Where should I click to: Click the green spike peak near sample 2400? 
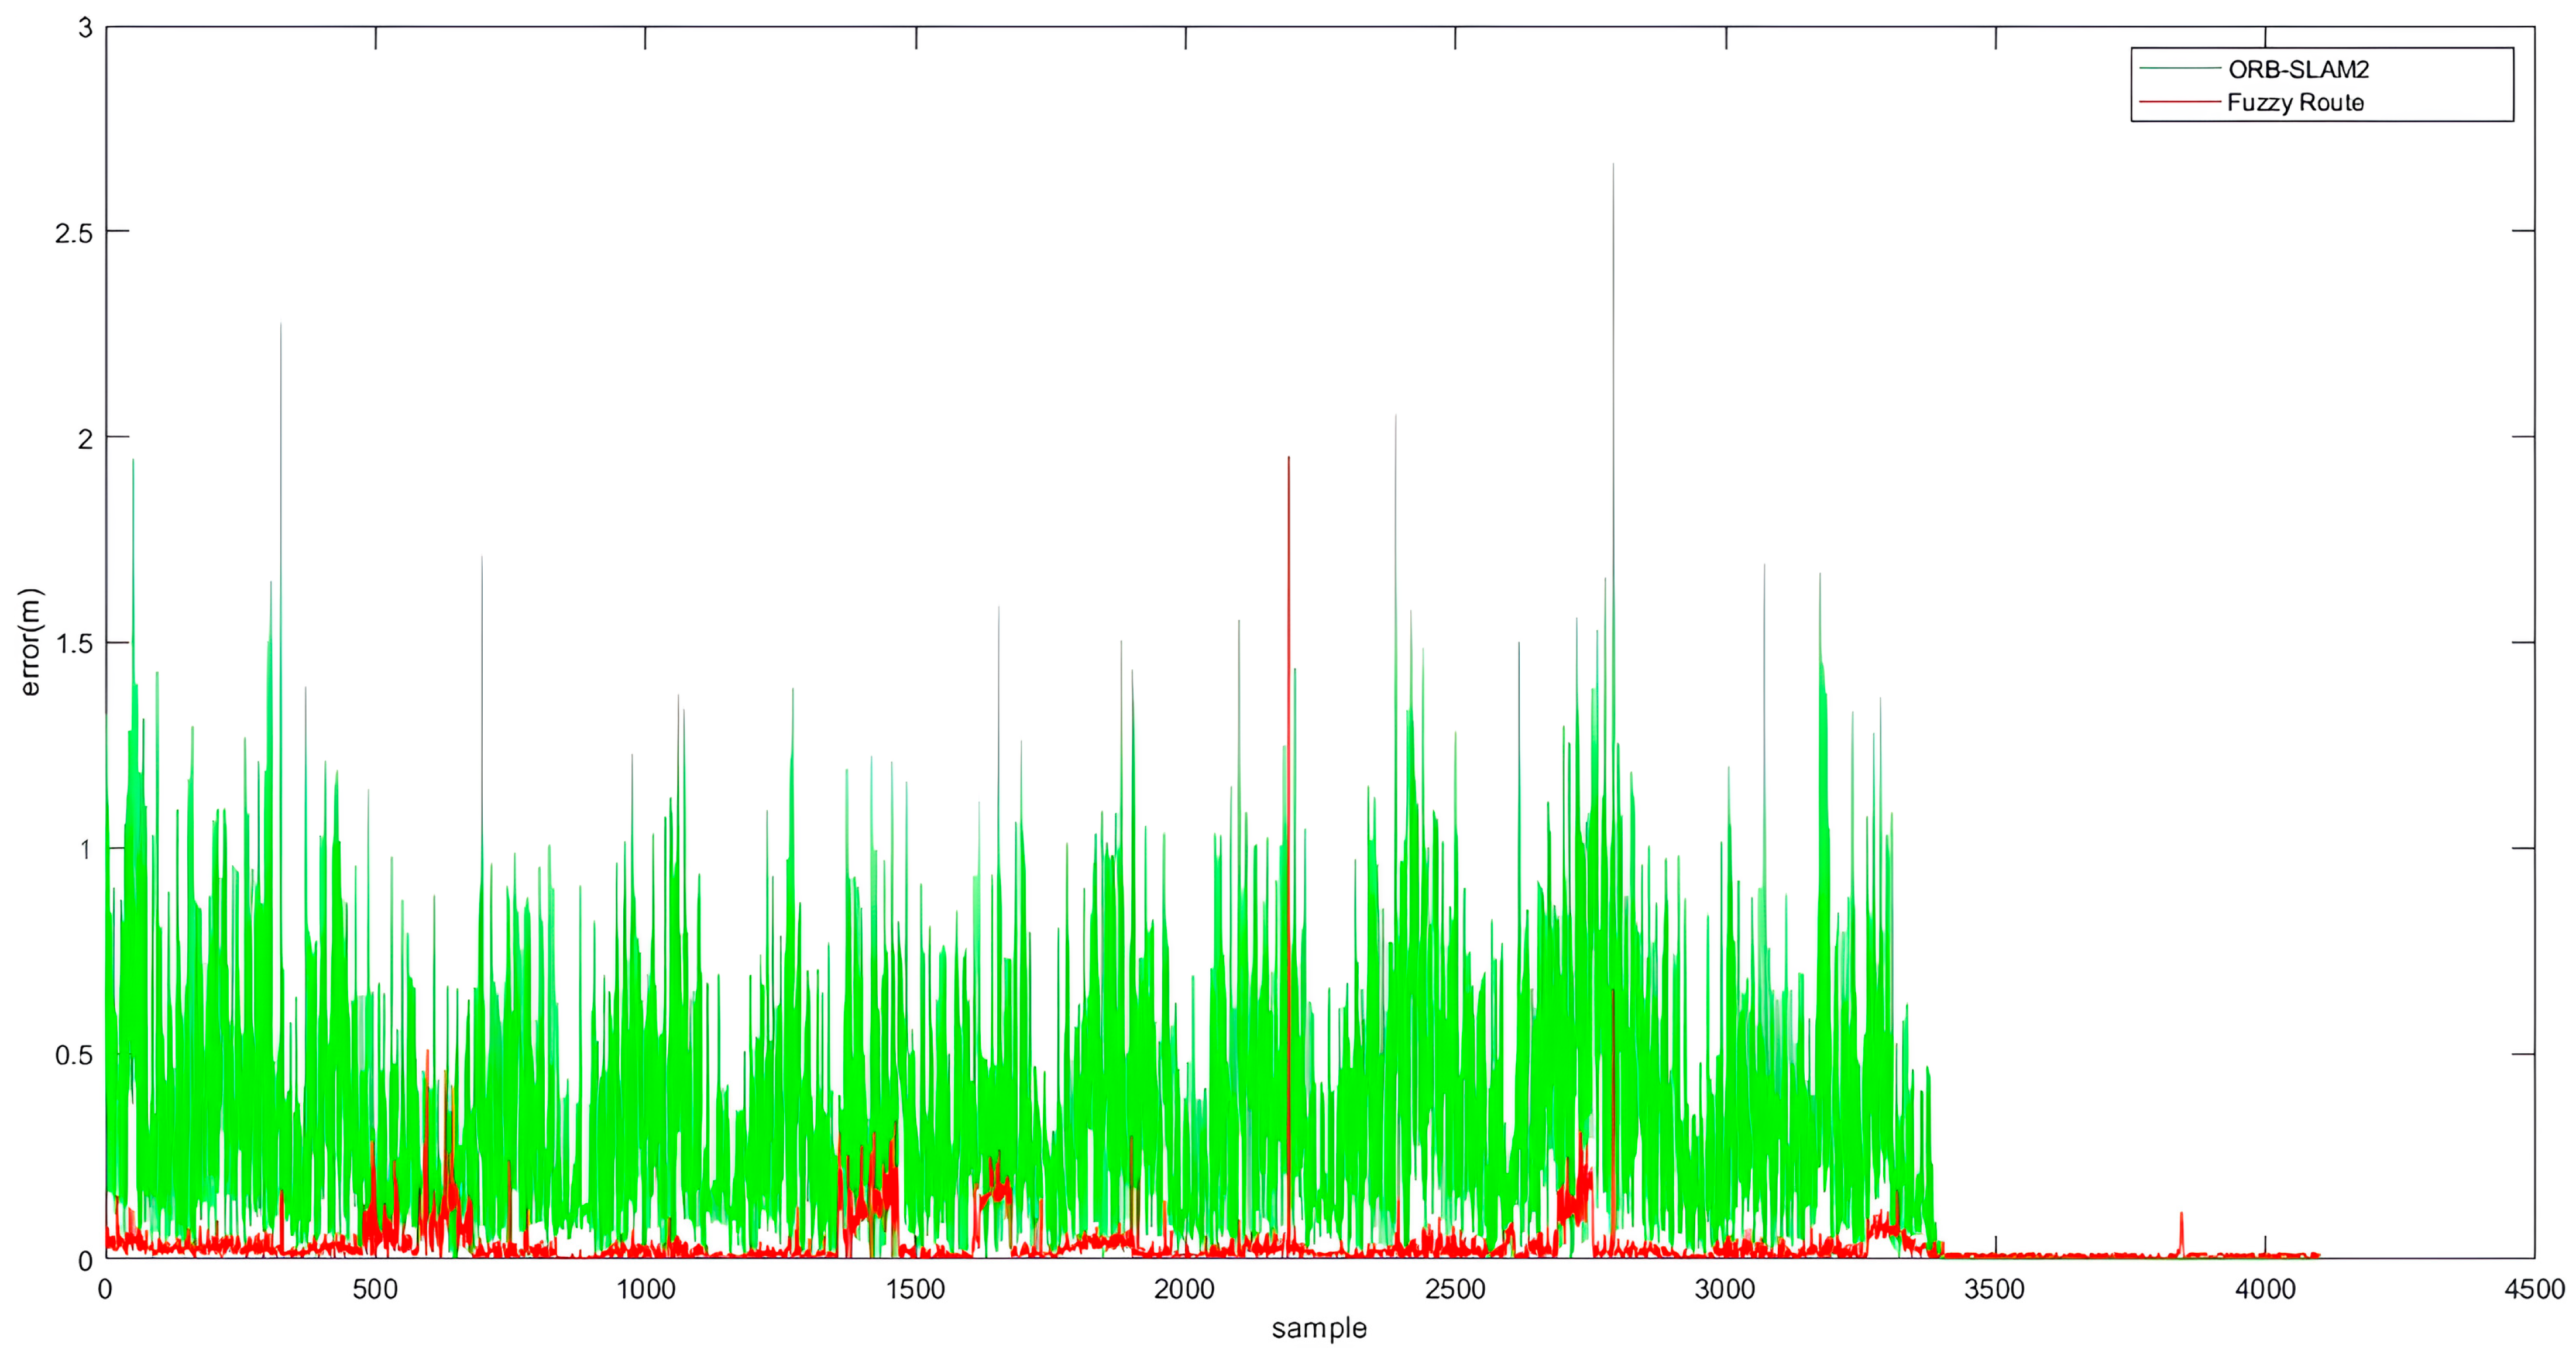pyautogui.click(x=1395, y=420)
